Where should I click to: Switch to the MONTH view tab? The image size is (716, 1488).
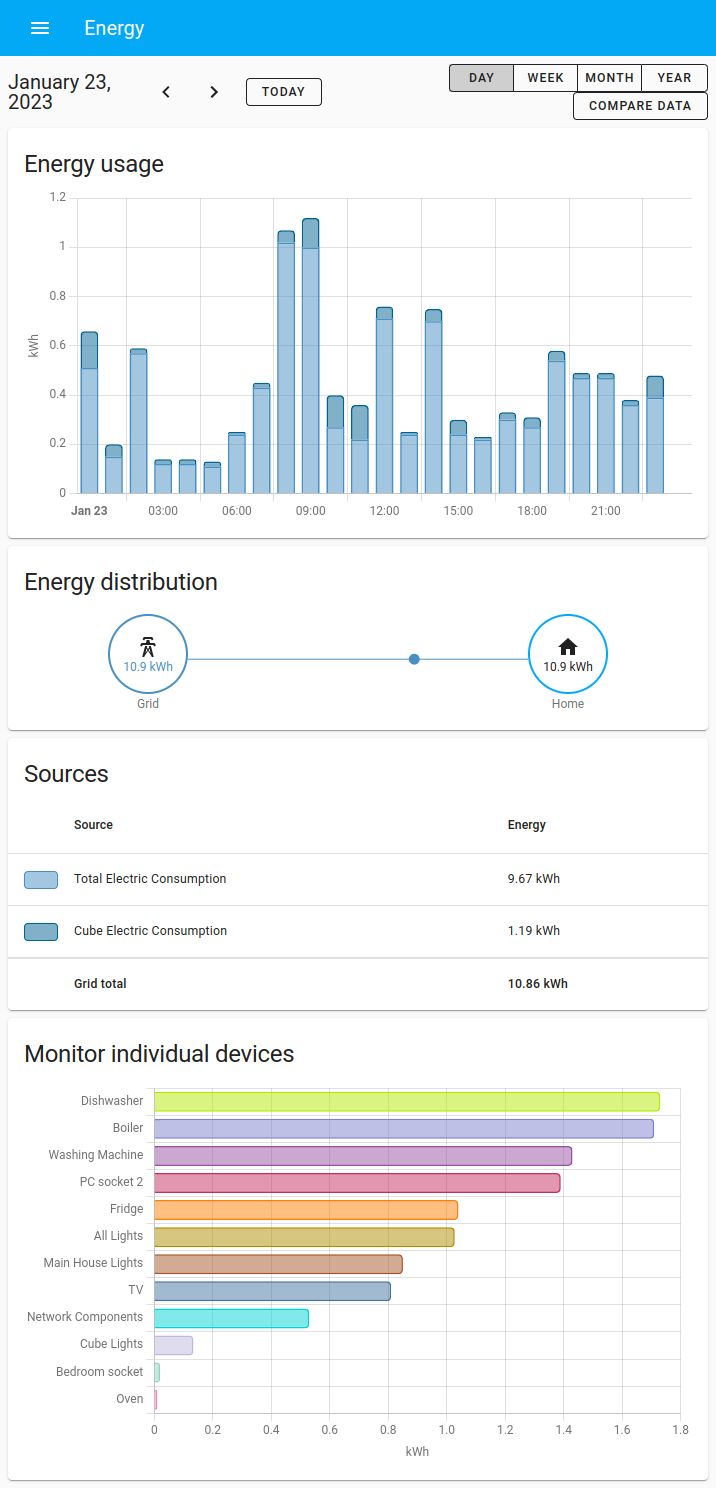click(609, 77)
